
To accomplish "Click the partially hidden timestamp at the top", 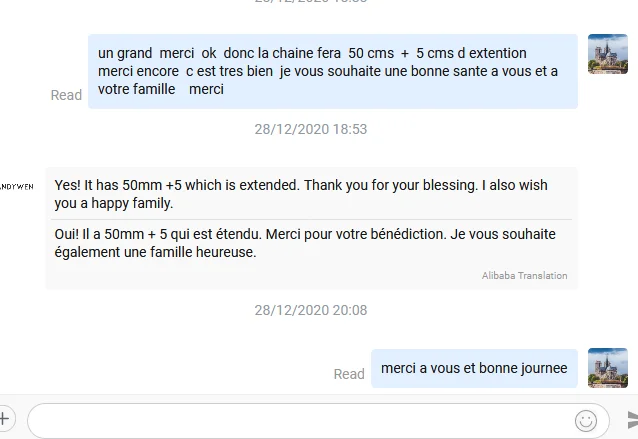I will 310,2.
